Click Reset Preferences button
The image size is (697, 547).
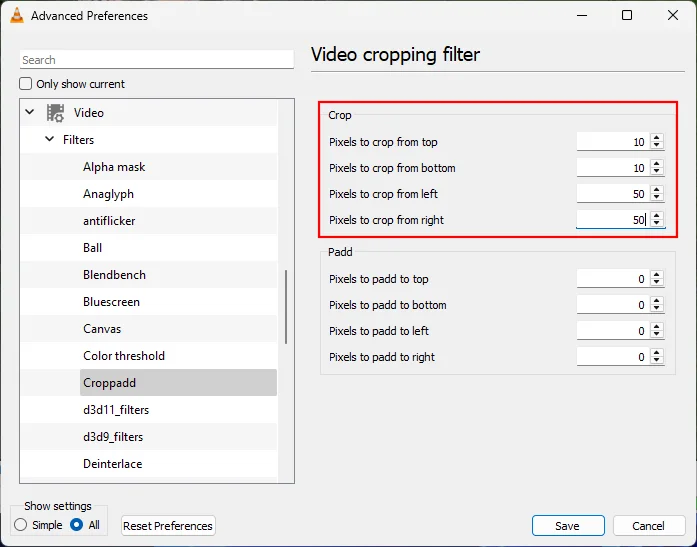point(168,526)
